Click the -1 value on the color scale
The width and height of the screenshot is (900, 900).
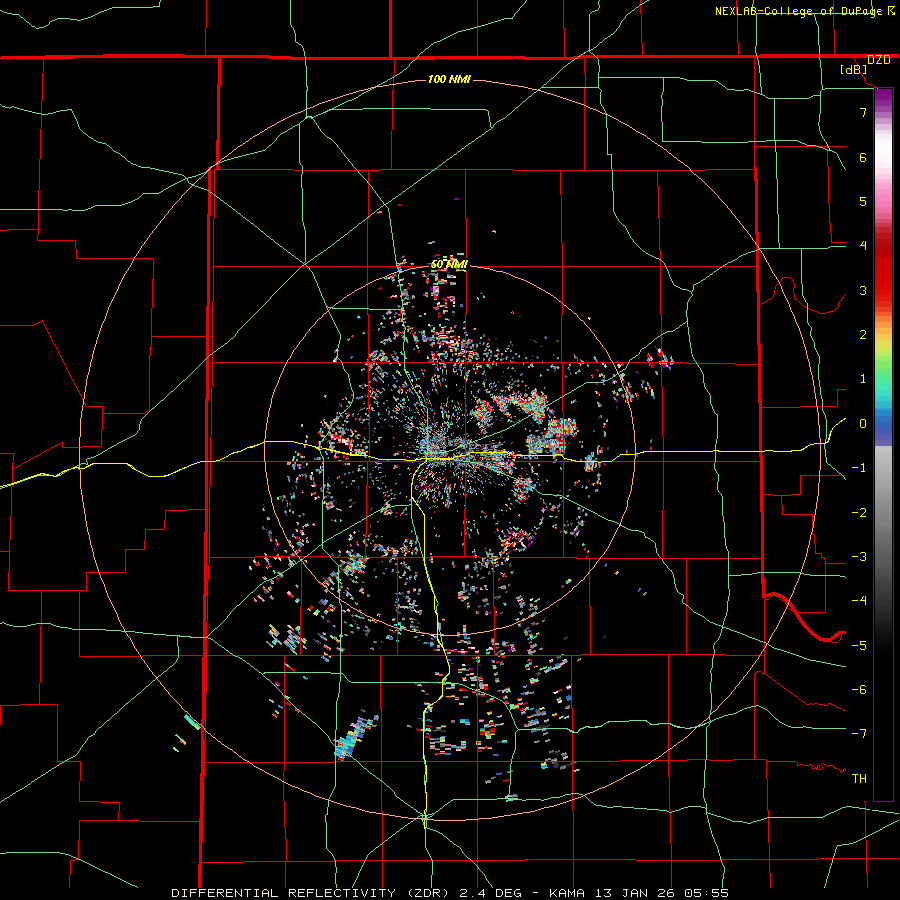859,468
